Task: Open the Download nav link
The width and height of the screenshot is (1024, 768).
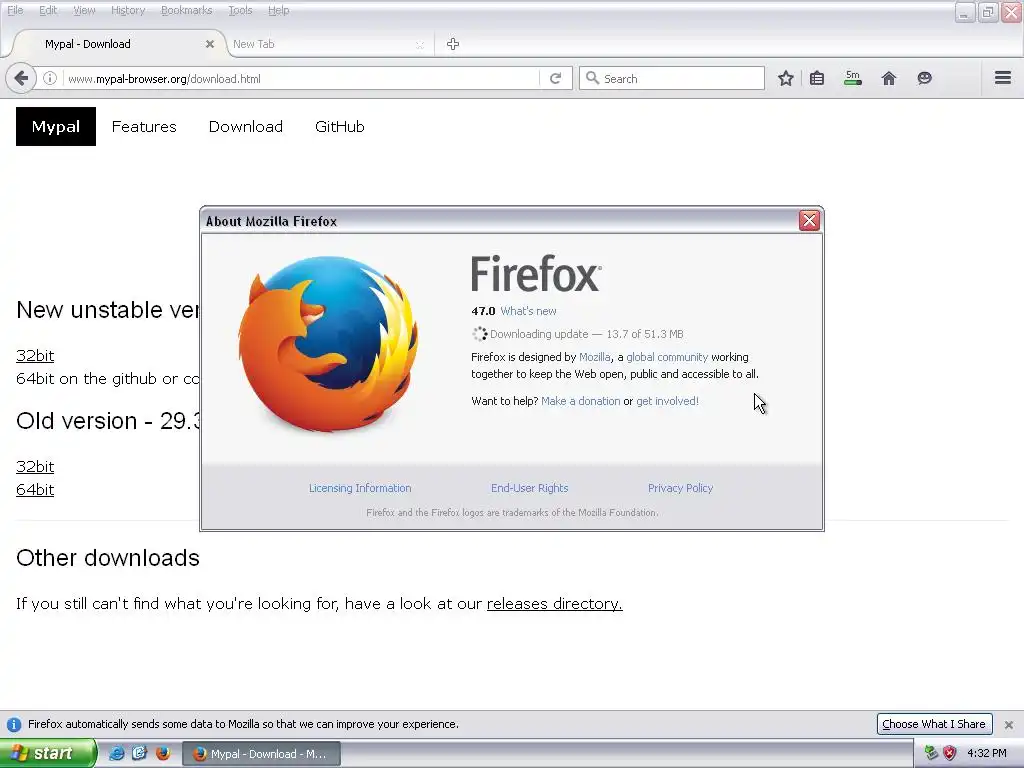Action: pyautogui.click(x=246, y=127)
